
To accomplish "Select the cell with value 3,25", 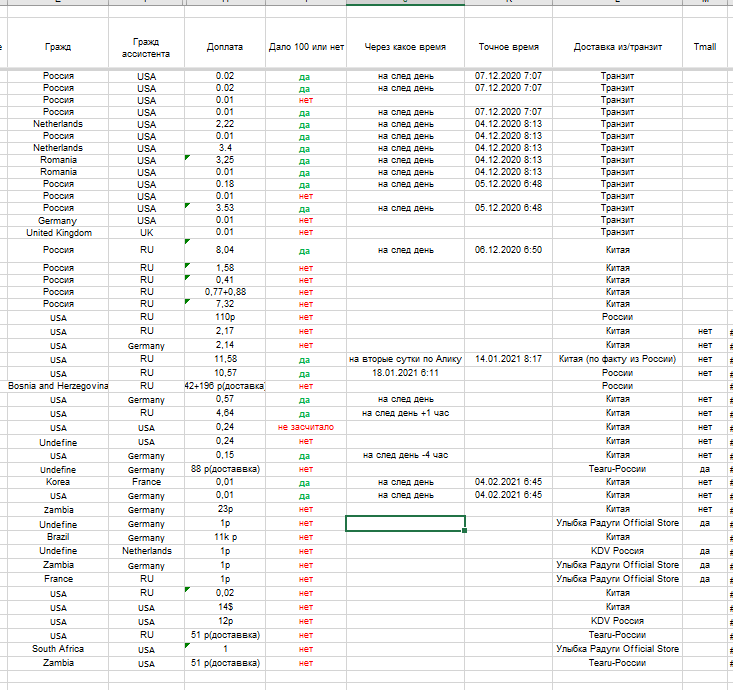I will pyautogui.click(x=225, y=160).
